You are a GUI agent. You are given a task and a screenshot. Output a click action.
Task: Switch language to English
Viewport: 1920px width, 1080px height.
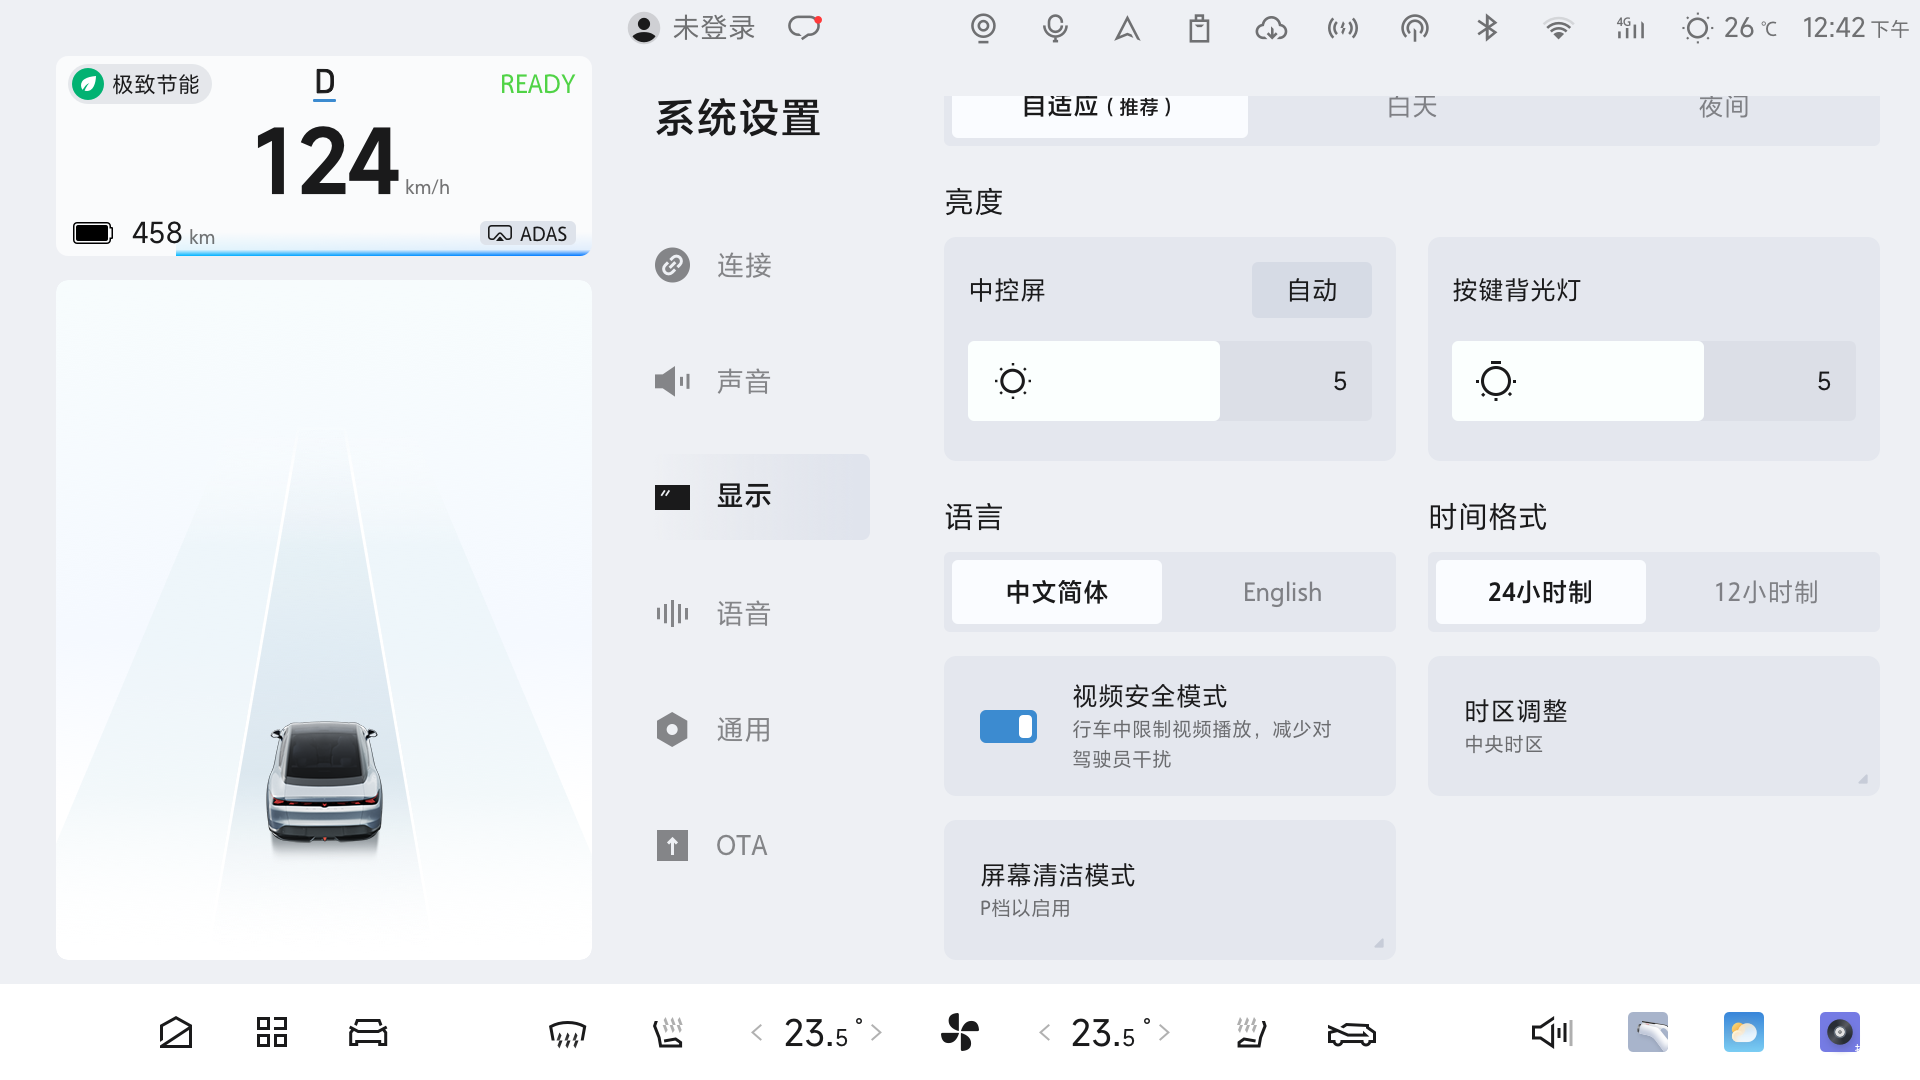1281,592
